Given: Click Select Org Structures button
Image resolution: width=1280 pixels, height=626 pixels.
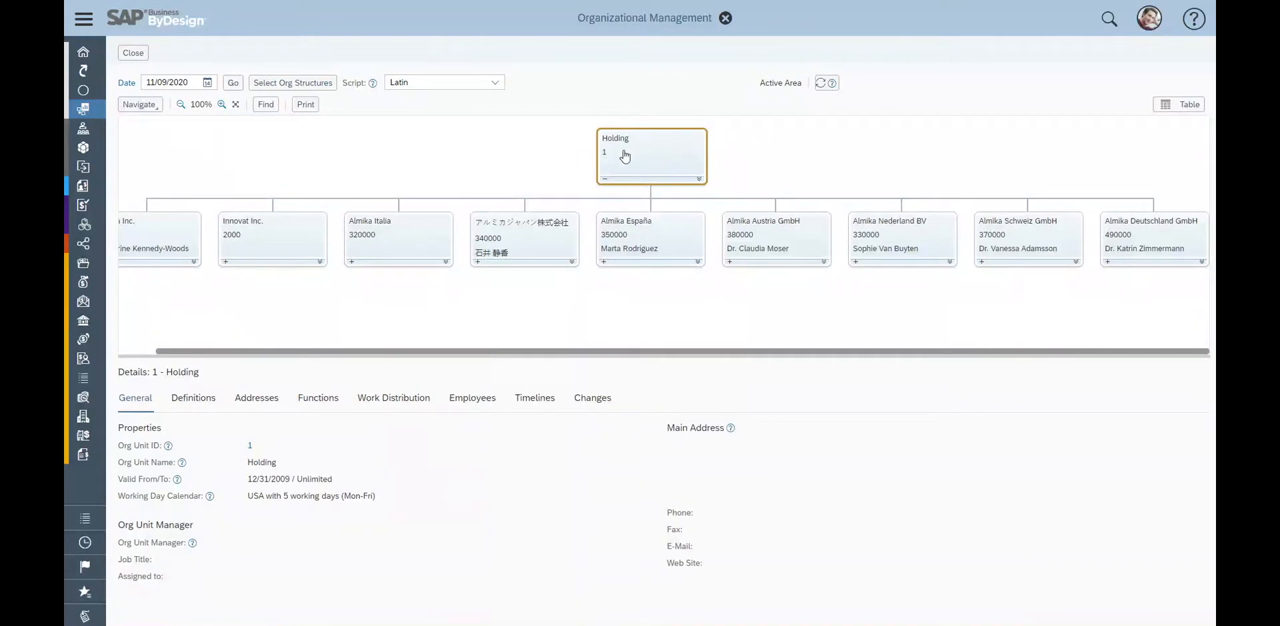Looking at the screenshot, I should click(293, 83).
